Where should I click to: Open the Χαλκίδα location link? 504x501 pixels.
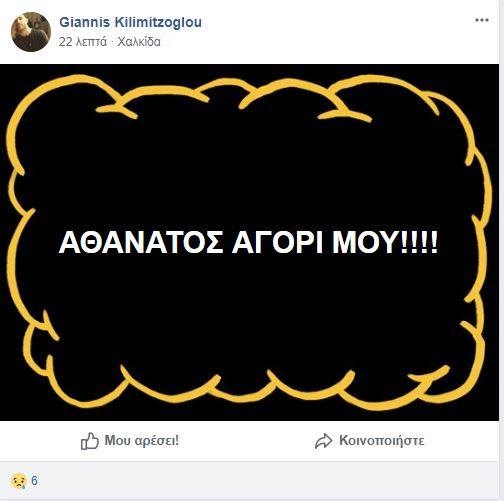pos(139,42)
